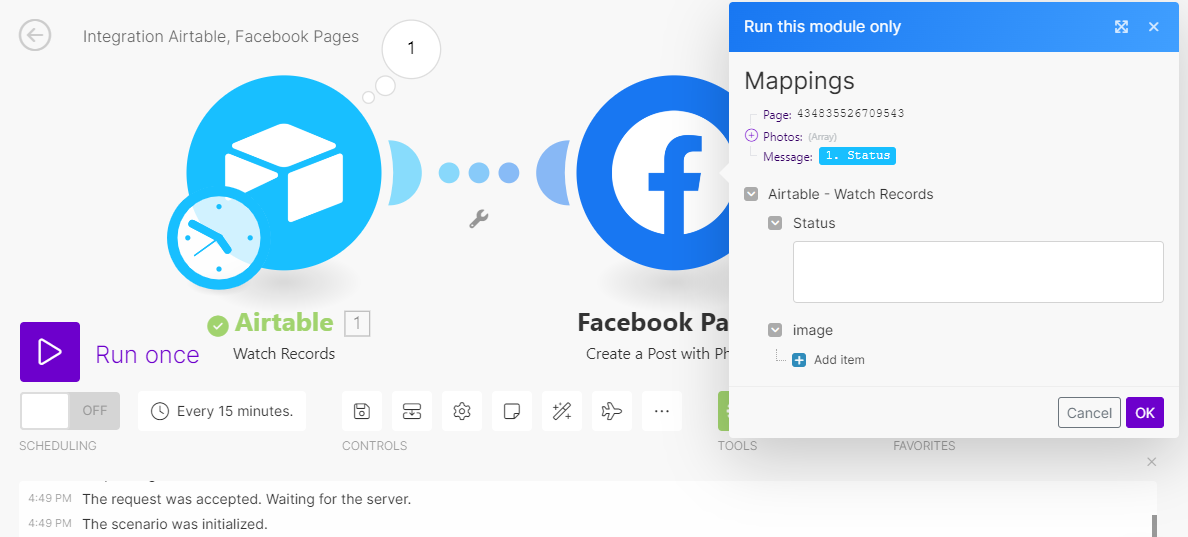
Task: Toggle scheduling ON/OFF switch
Action: pyautogui.click(x=70, y=411)
